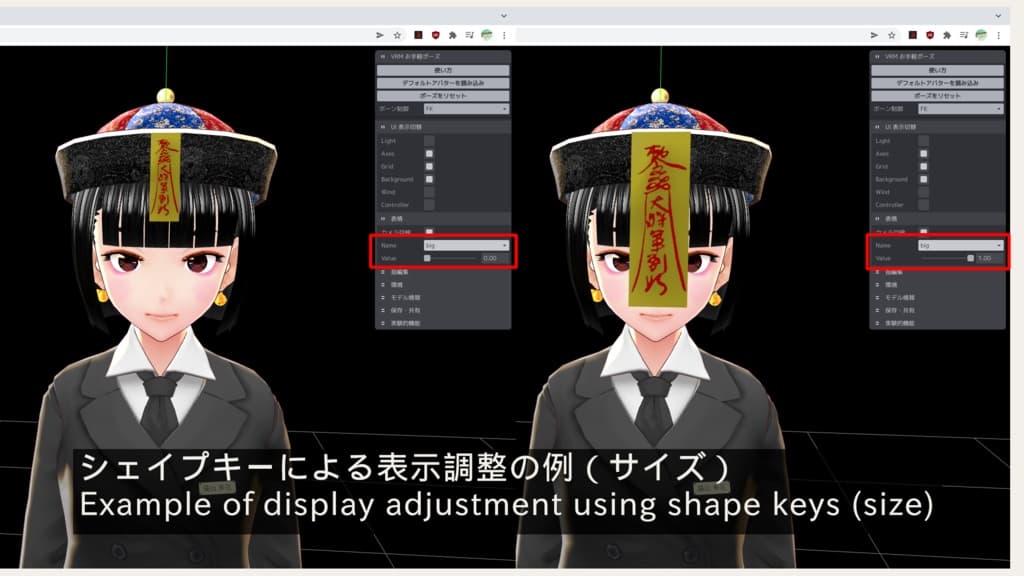
Task: Open the green extension icon in right toolbar
Action: pos(981,35)
